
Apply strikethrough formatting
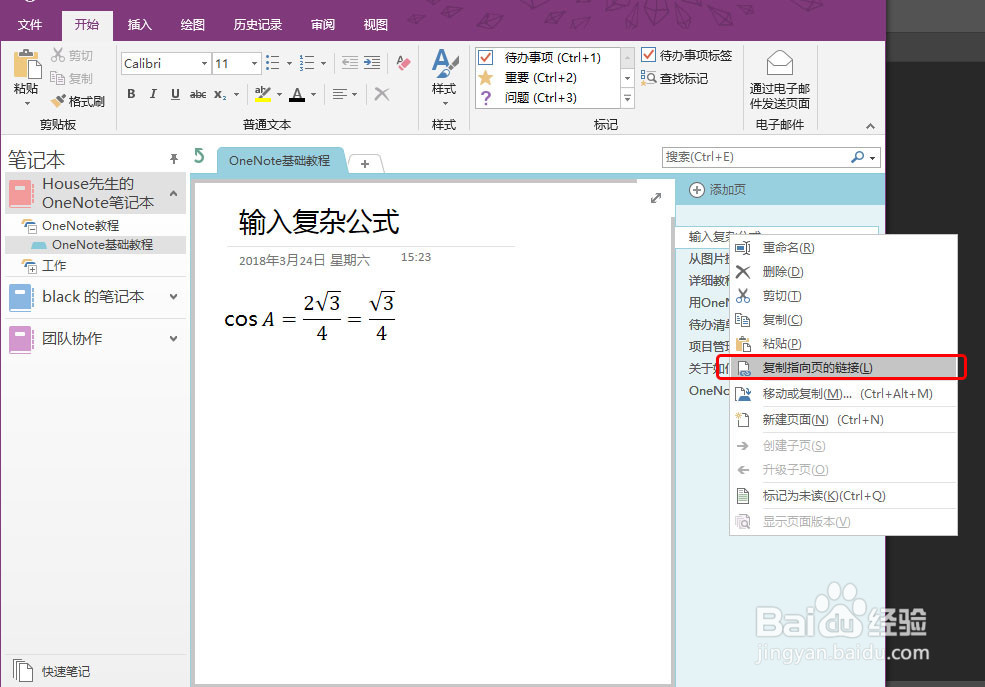[x=198, y=94]
